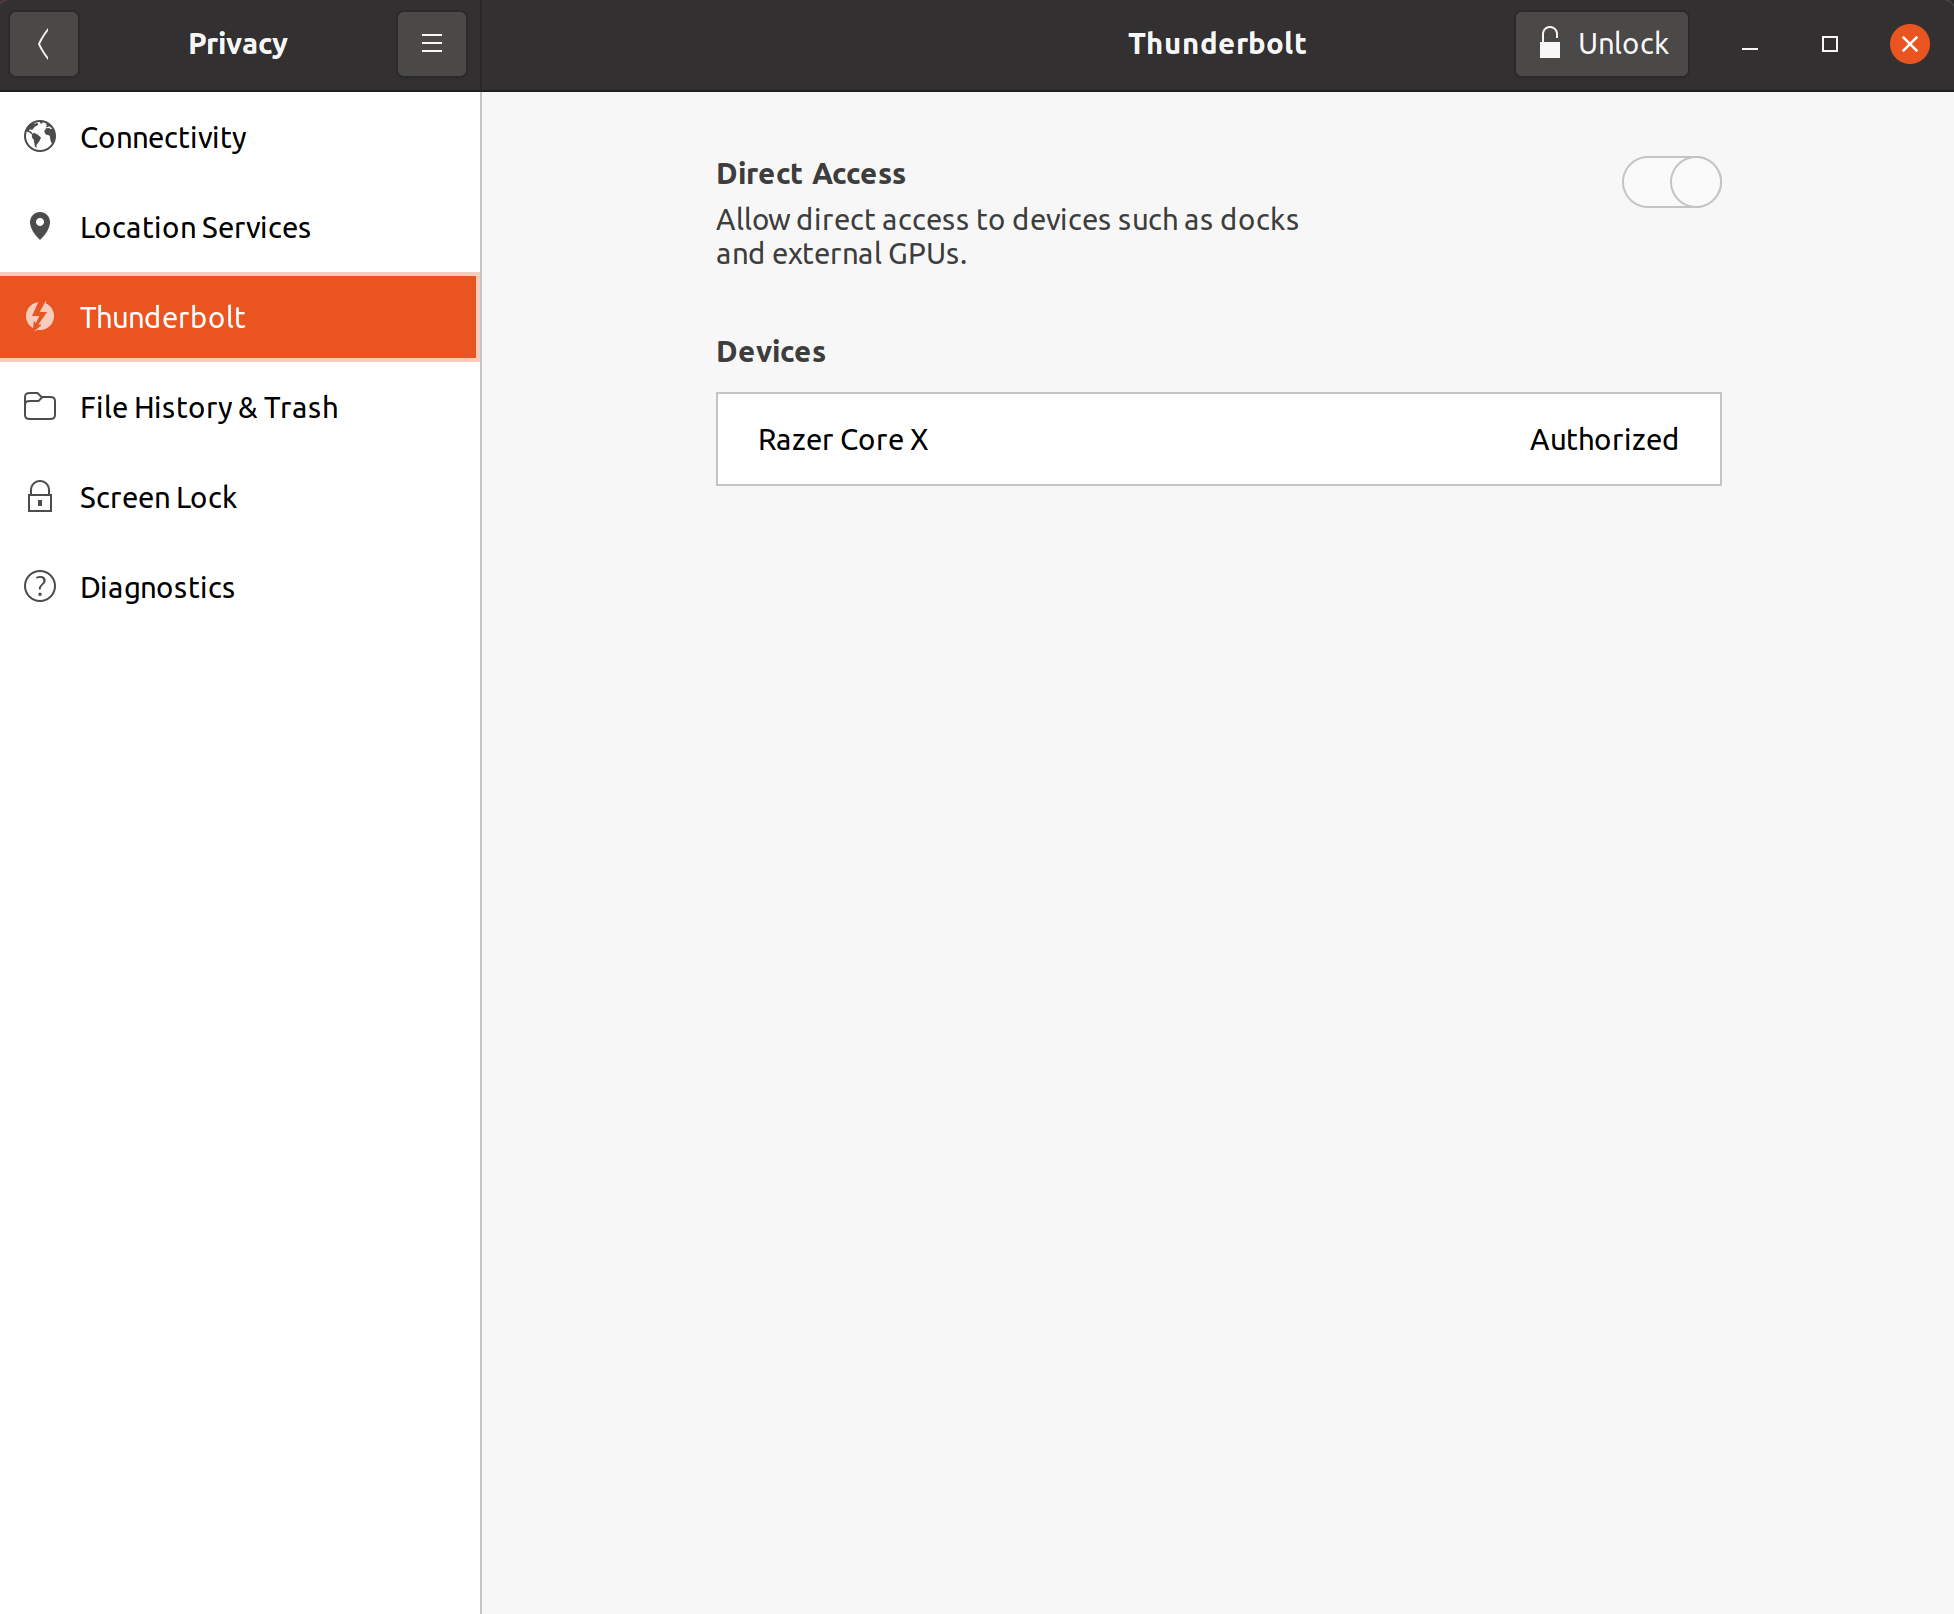Open Screen Lock settings
This screenshot has width=1954, height=1614.
240,497
